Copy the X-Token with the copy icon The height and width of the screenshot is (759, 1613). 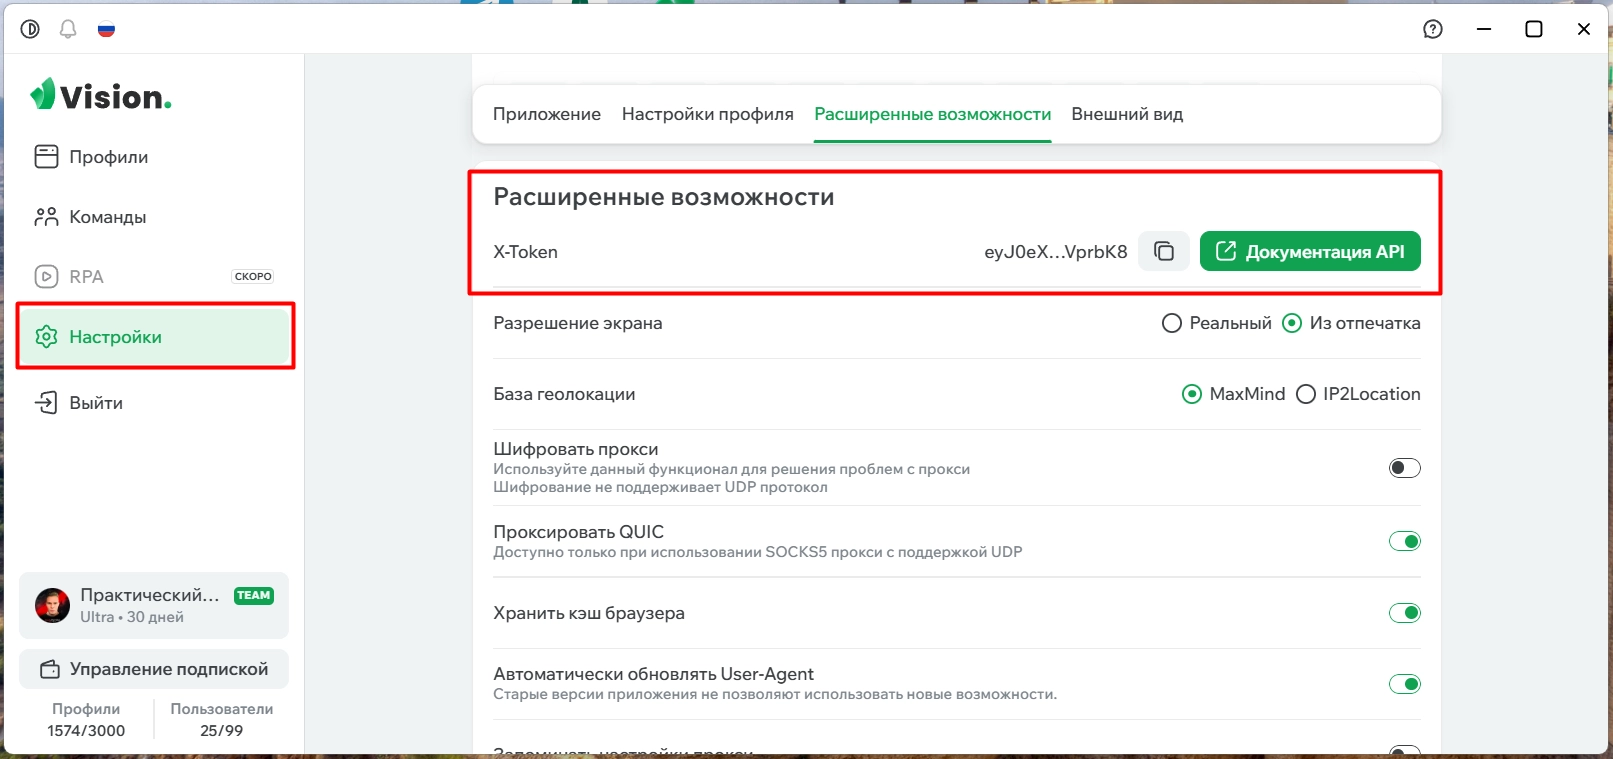click(1164, 251)
